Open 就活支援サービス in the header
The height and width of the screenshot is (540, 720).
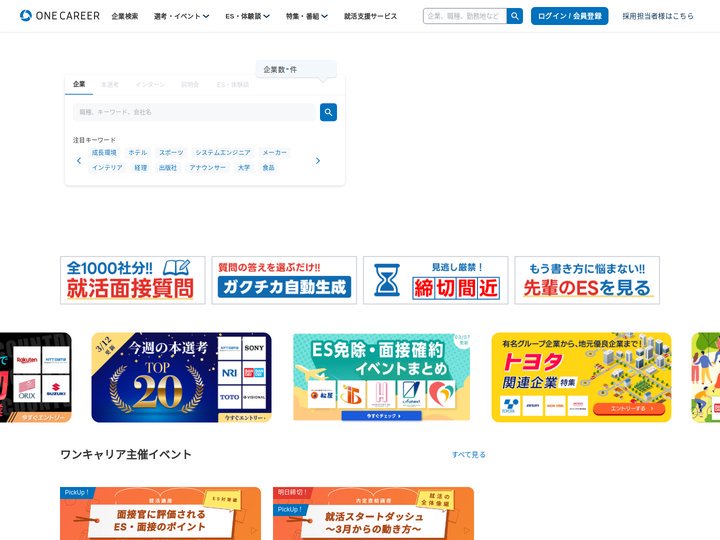(370, 16)
